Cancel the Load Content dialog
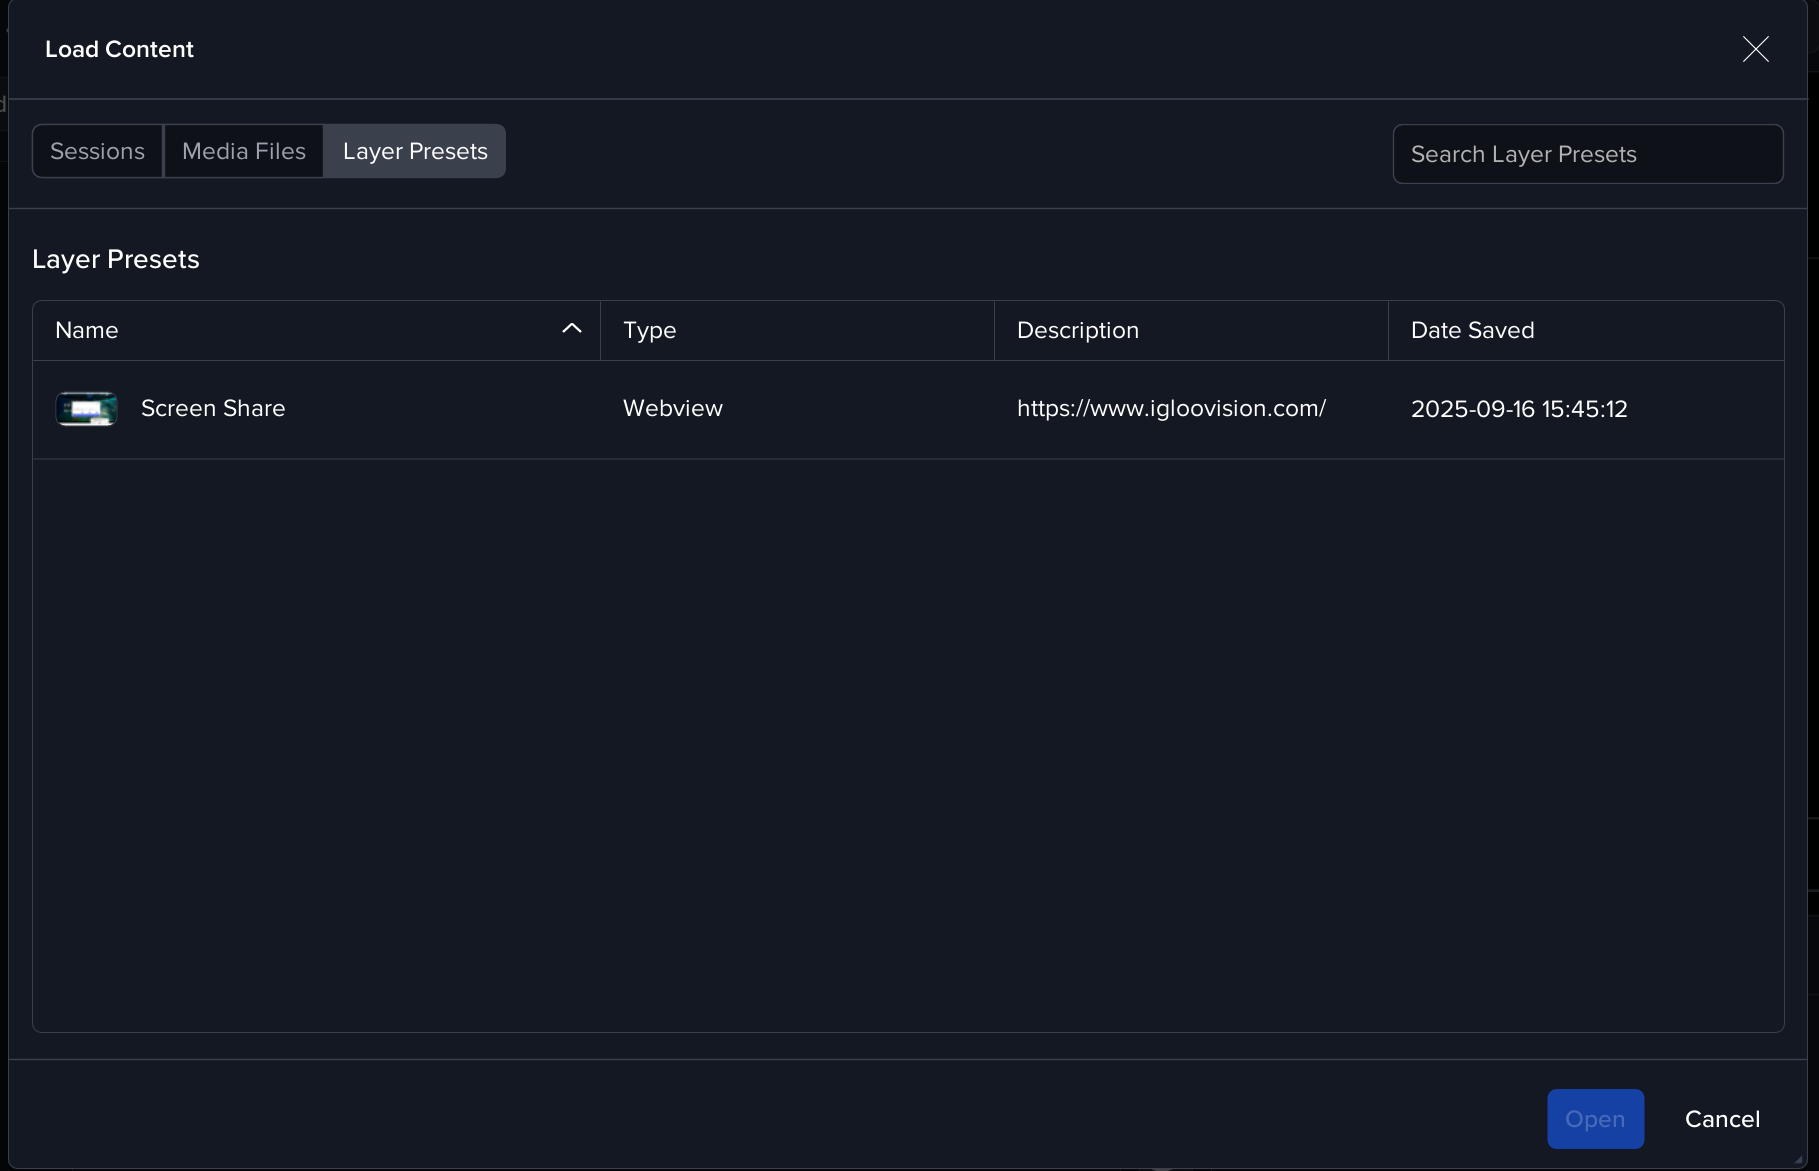Image resolution: width=1819 pixels, height=1171 pixels. [1722, 1119]
